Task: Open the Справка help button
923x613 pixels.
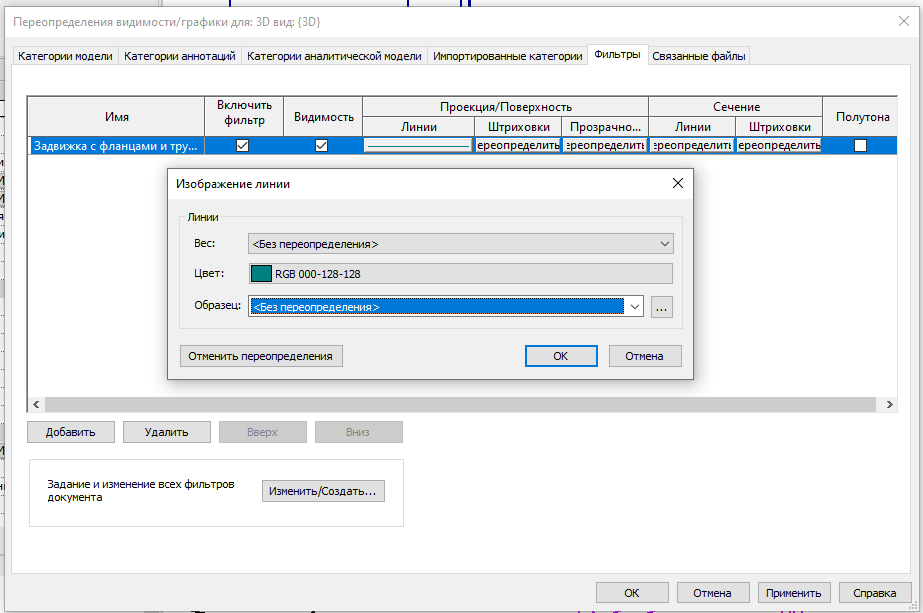Action: [874, 592]
